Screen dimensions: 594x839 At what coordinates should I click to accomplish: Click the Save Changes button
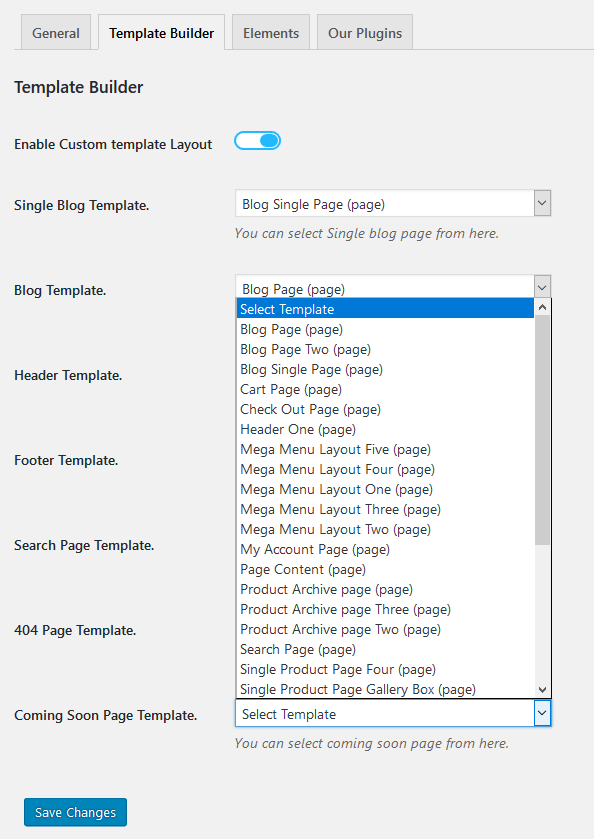click(x=75, y=812)
